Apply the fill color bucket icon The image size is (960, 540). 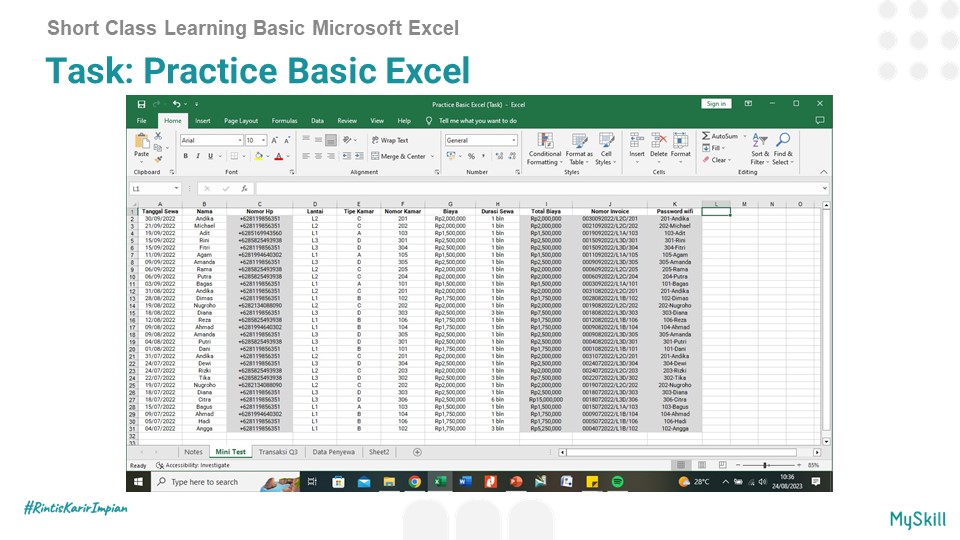pos(258,156)
